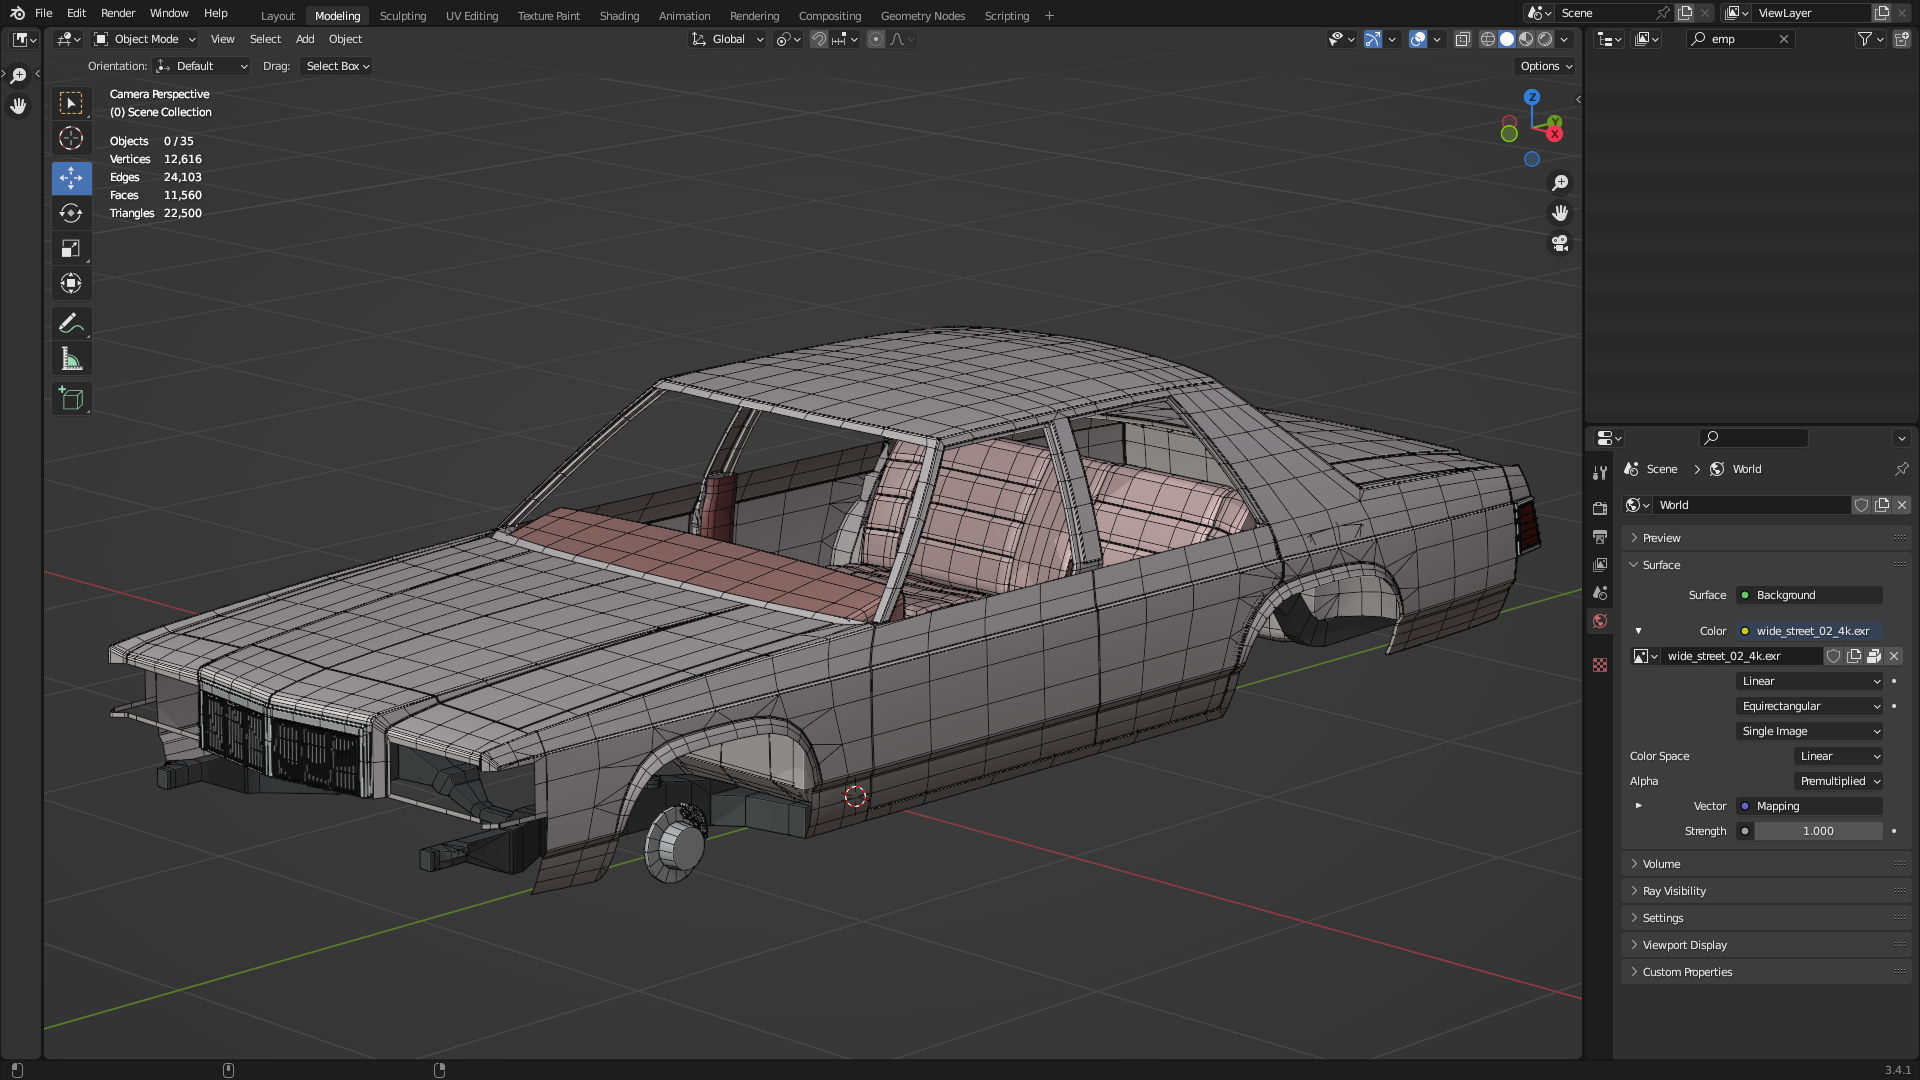Choose the Measure ruler tool
The image size is (1920, 1080).
coord(71,359)
